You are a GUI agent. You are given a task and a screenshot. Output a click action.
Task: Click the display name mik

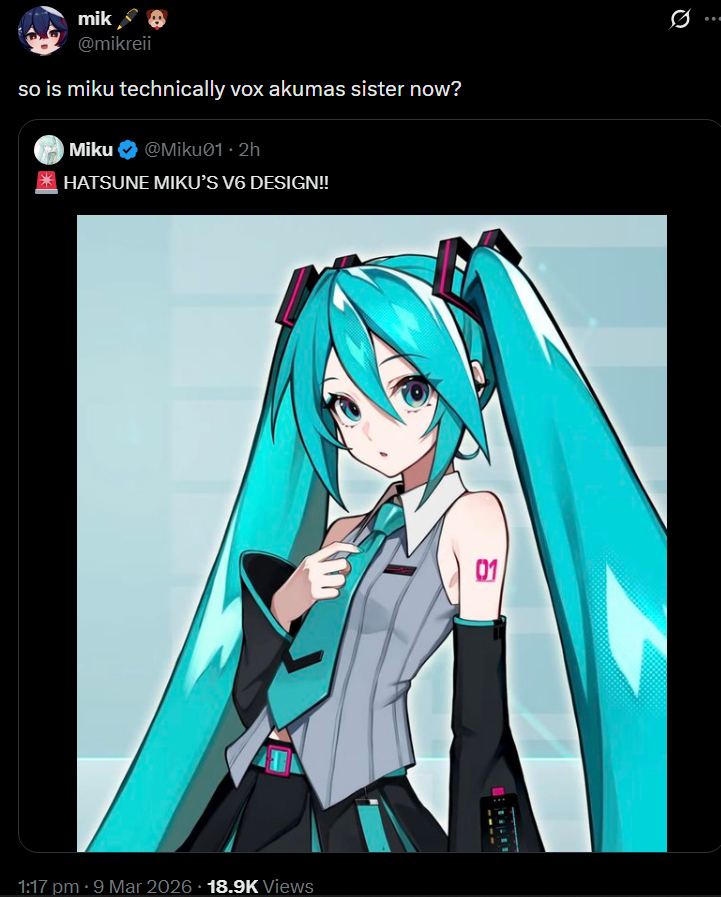pos(94,19)
